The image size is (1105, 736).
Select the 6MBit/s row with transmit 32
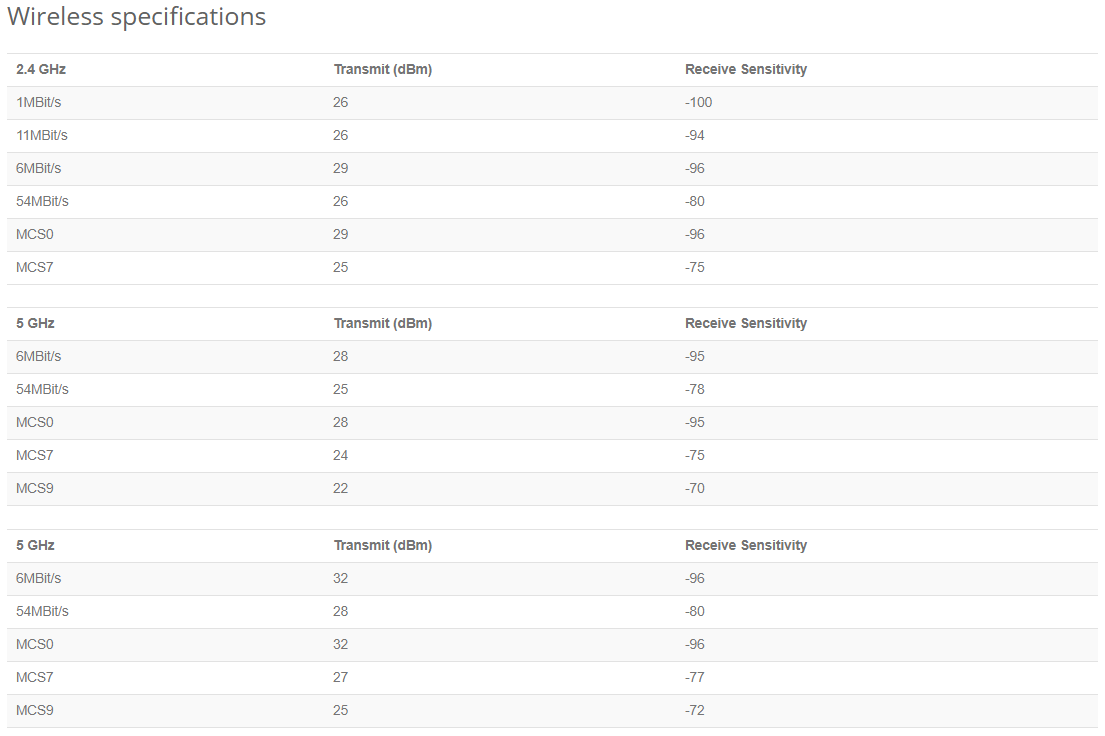pos(552,579)
